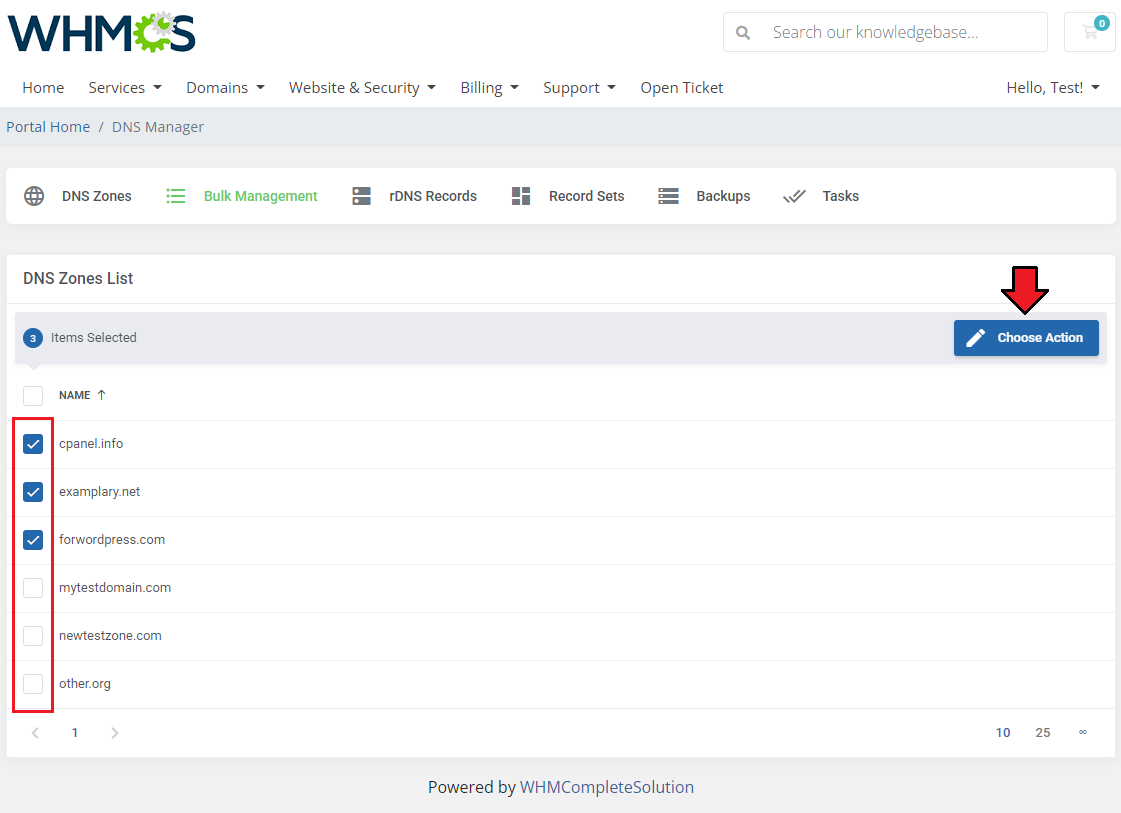
Task: Open the WHMCompleteSolution link
Action: click(606, 787)
